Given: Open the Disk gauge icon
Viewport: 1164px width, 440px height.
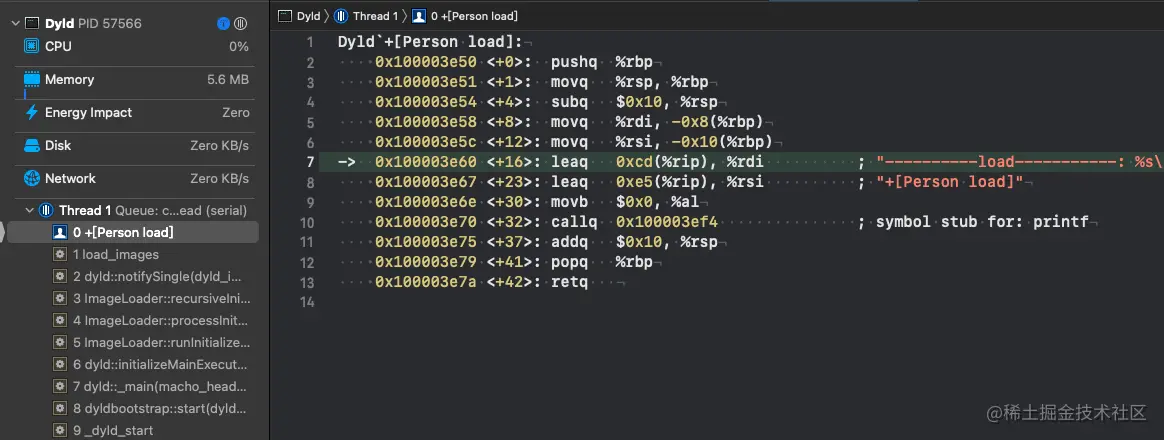Looking at the screenshot, I should coord(31,145).
